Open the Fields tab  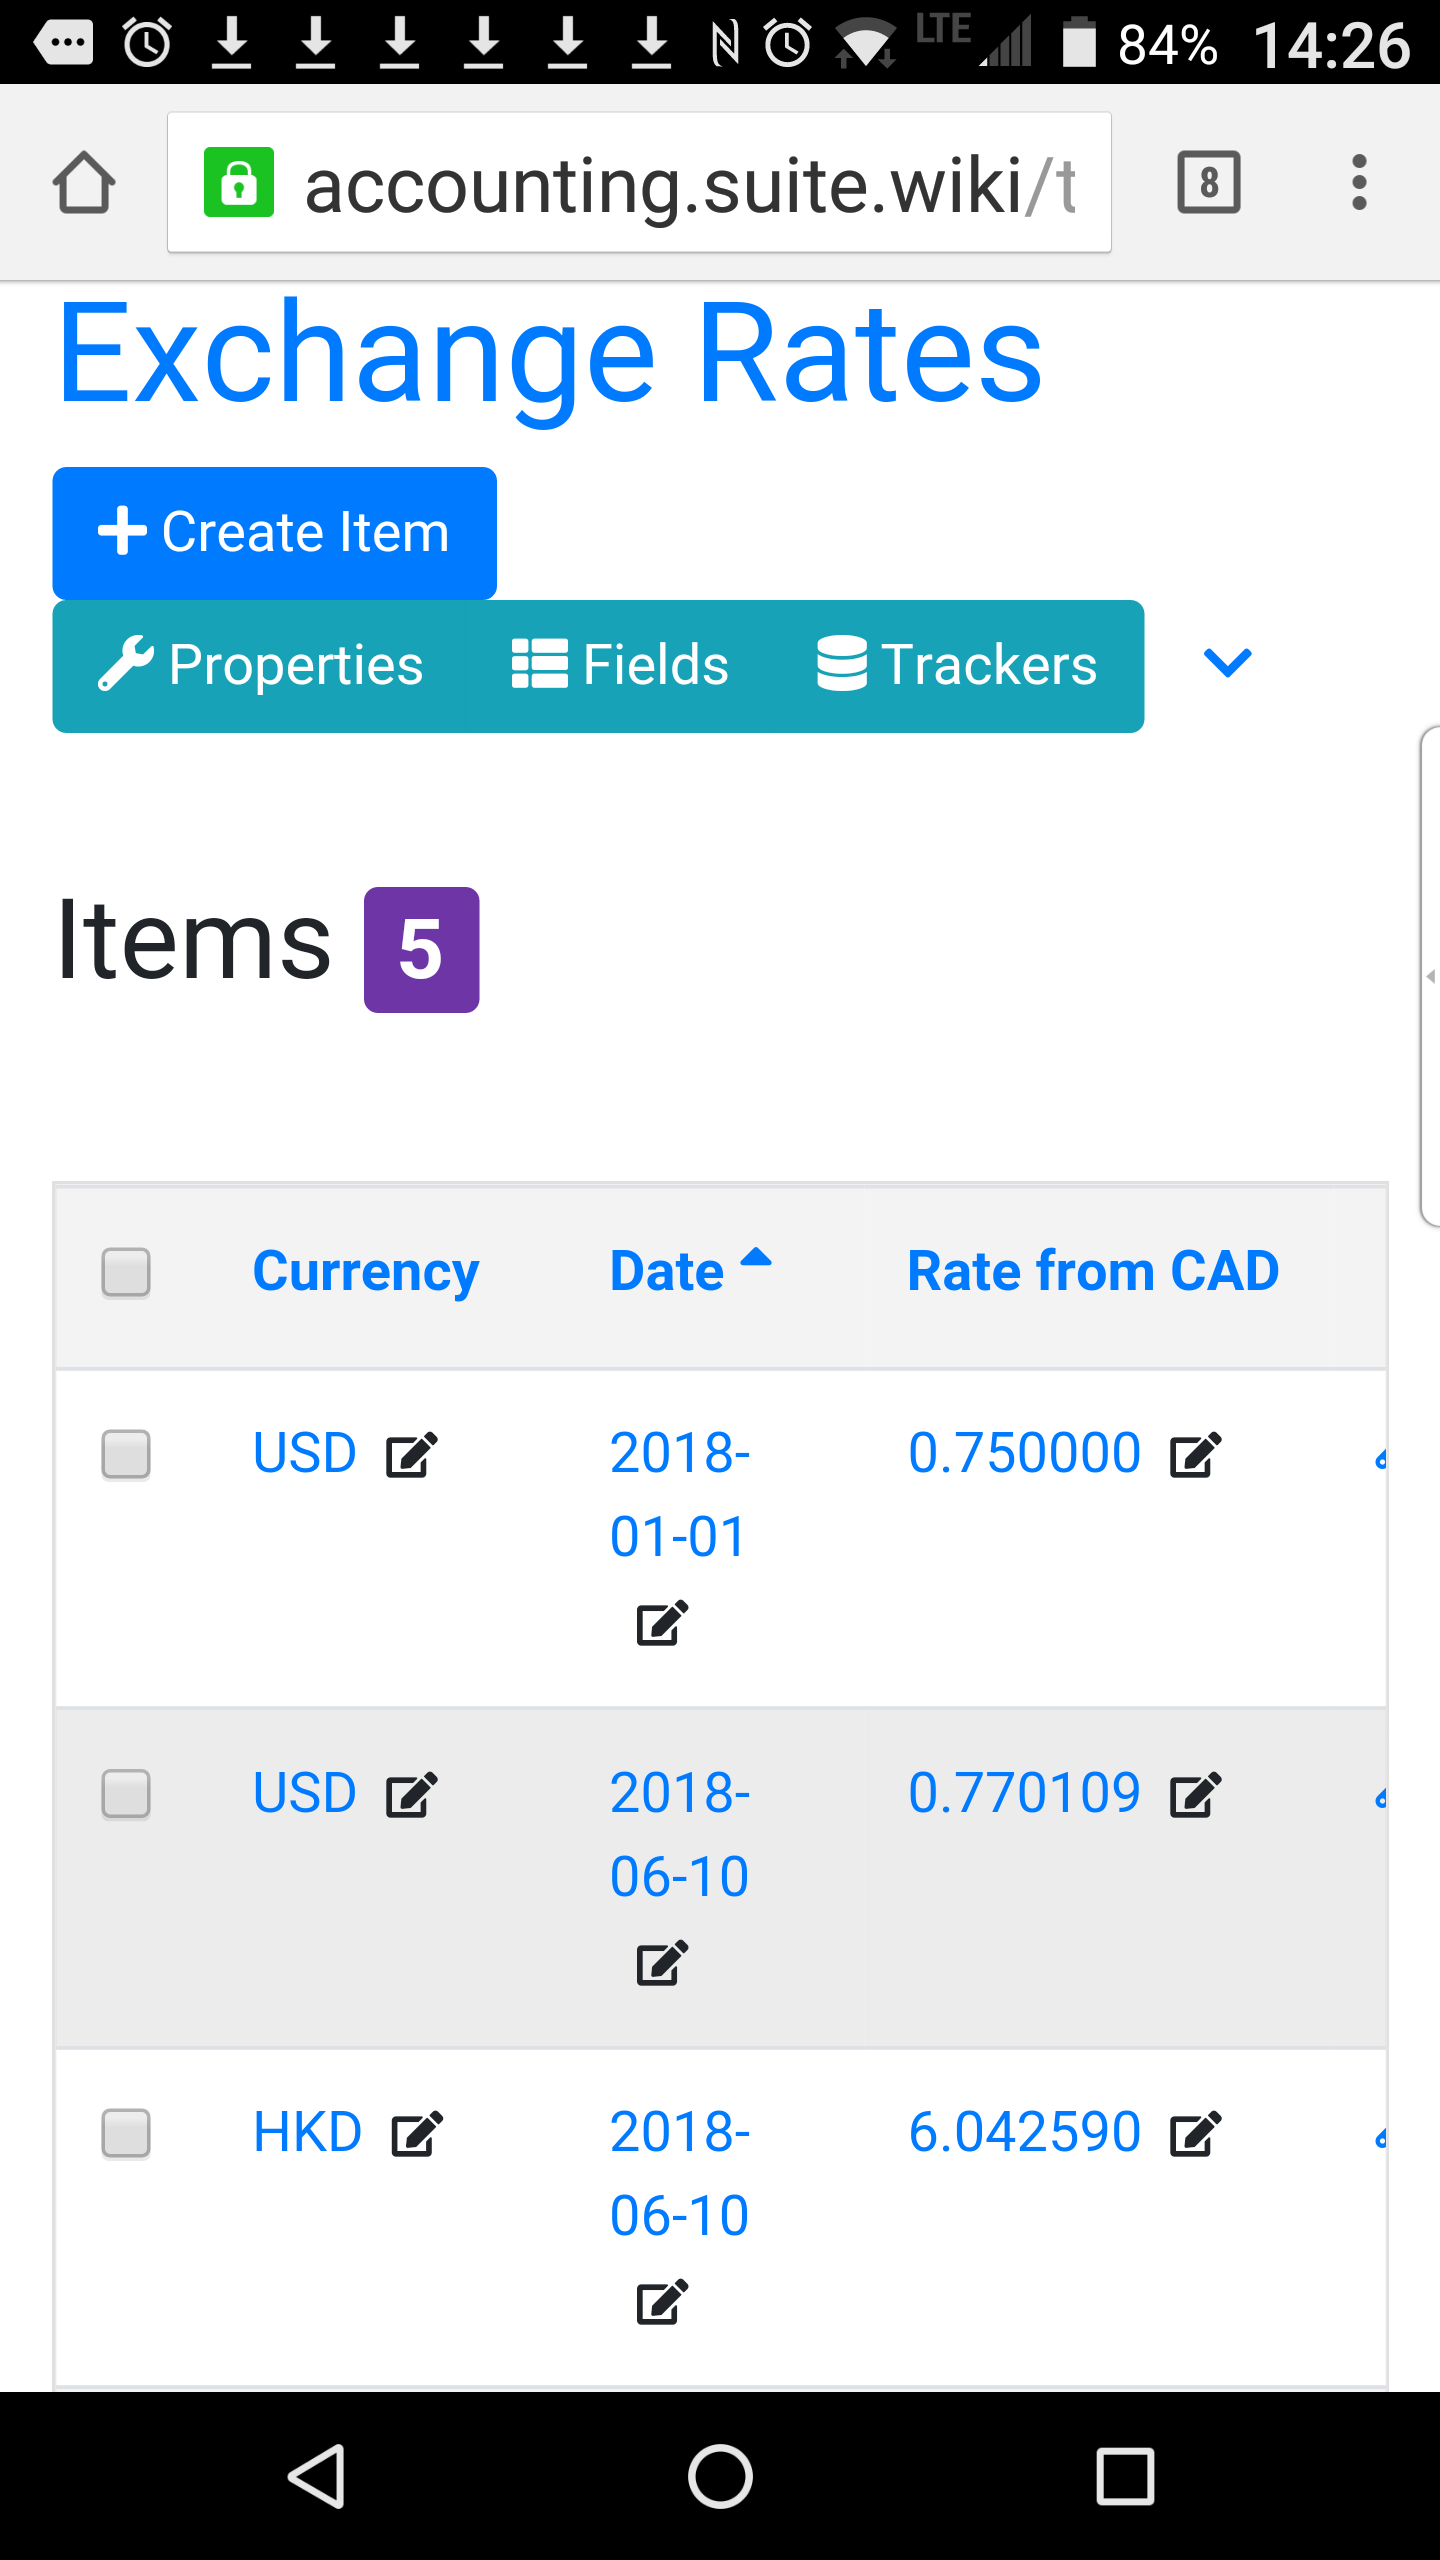point(620,665)
